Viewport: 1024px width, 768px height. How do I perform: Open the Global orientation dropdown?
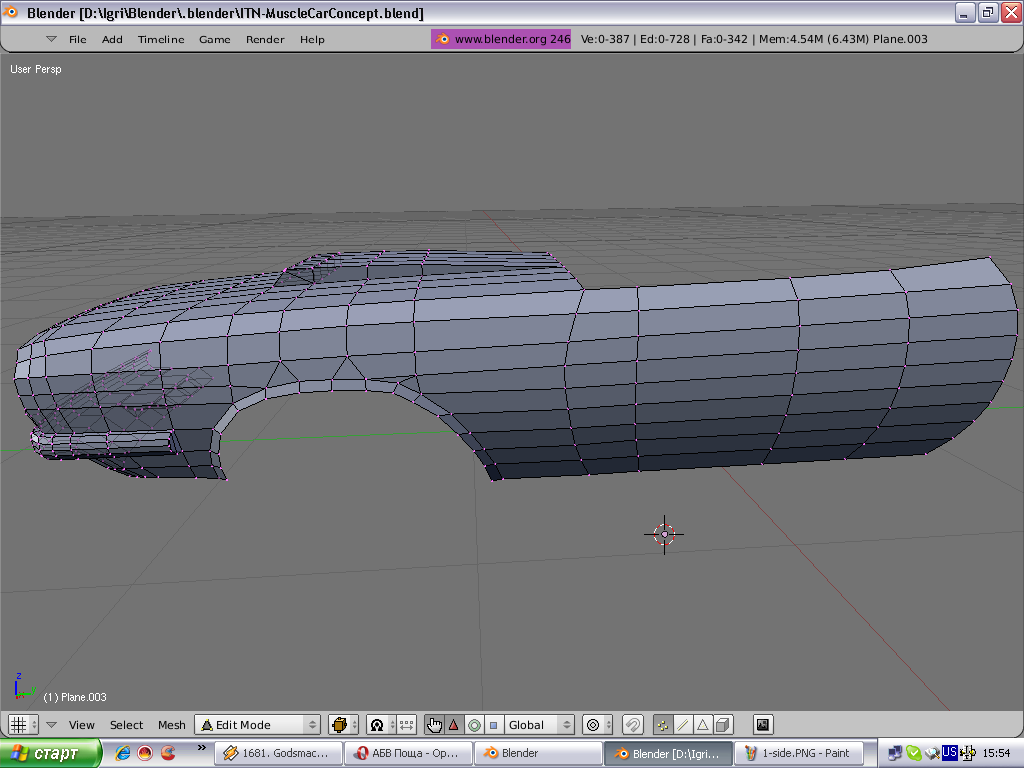coord(538,725)
